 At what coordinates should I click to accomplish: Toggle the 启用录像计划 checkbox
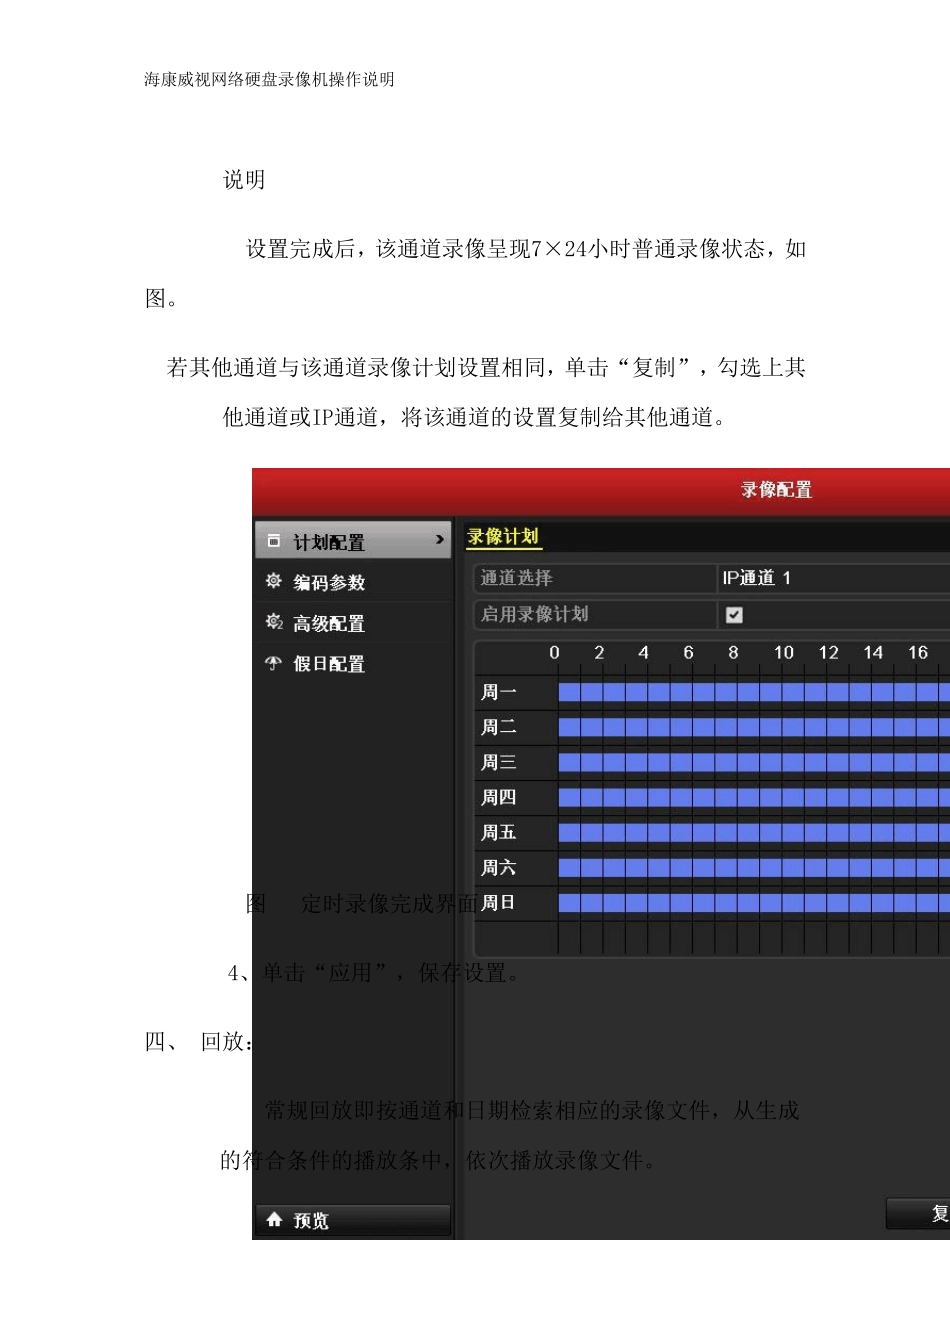[734, 615]
